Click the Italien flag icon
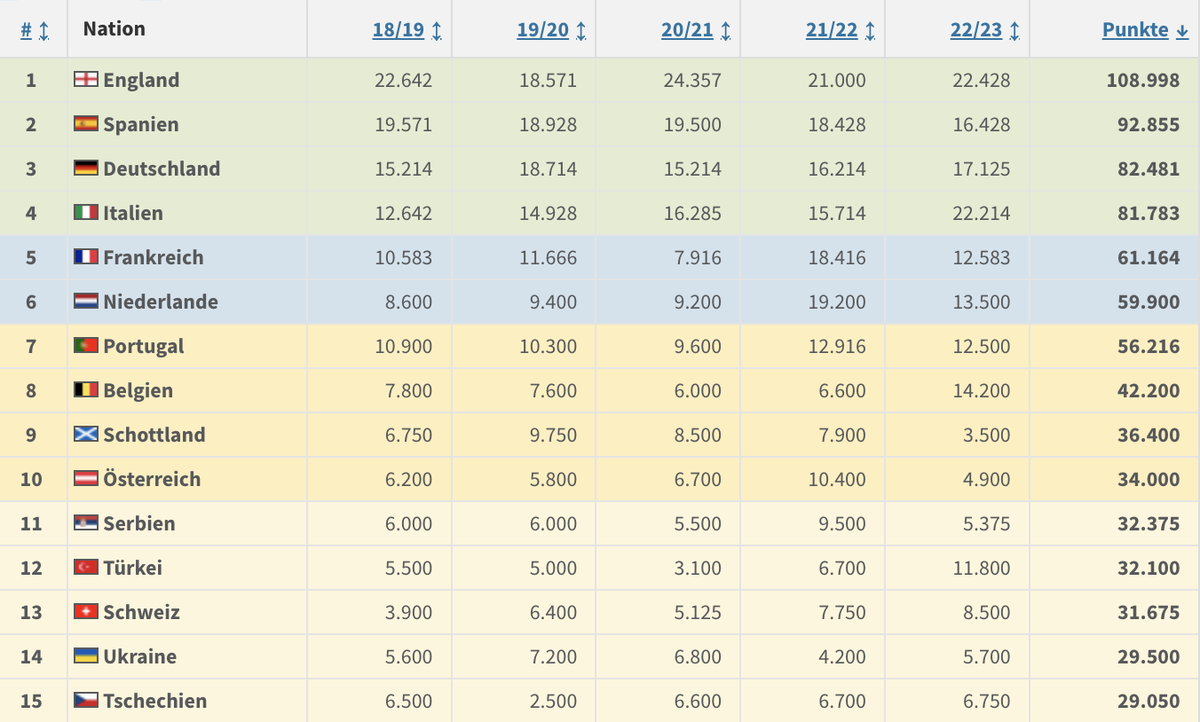The width and height of the screenshot is (1200, 722). [x=86, y=212]
